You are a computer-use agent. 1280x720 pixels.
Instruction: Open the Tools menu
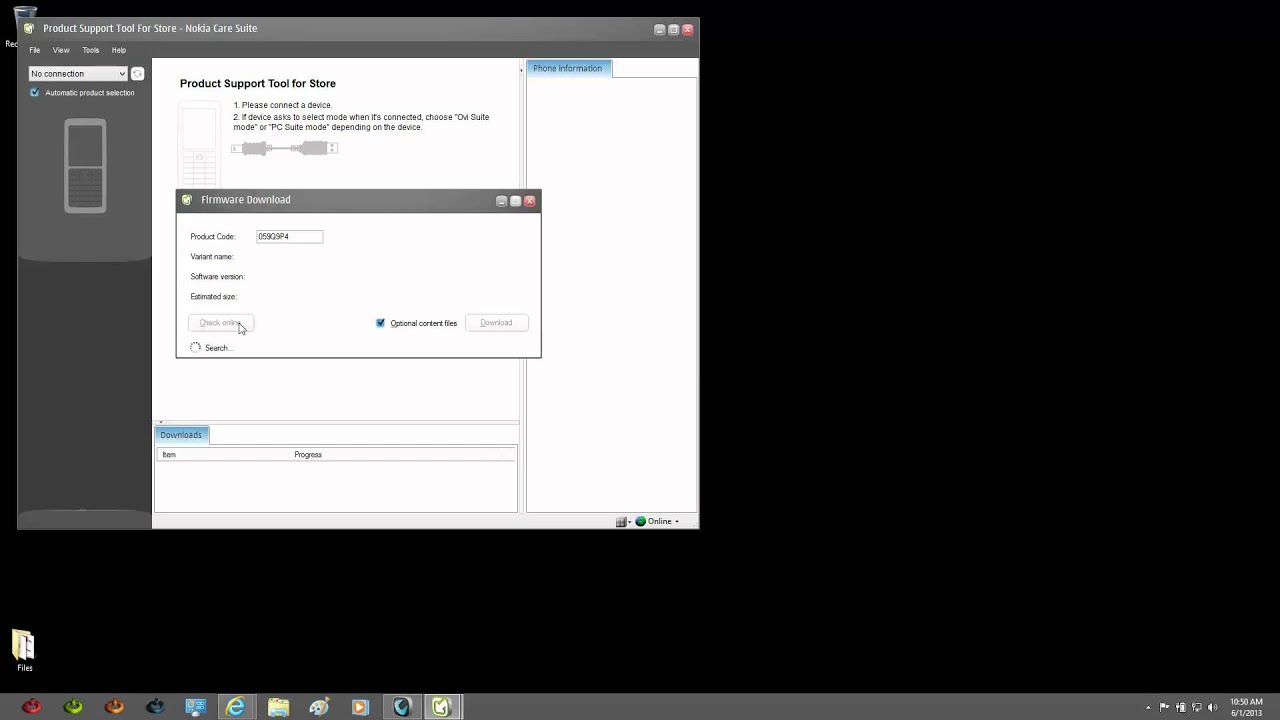click(90, 50)
